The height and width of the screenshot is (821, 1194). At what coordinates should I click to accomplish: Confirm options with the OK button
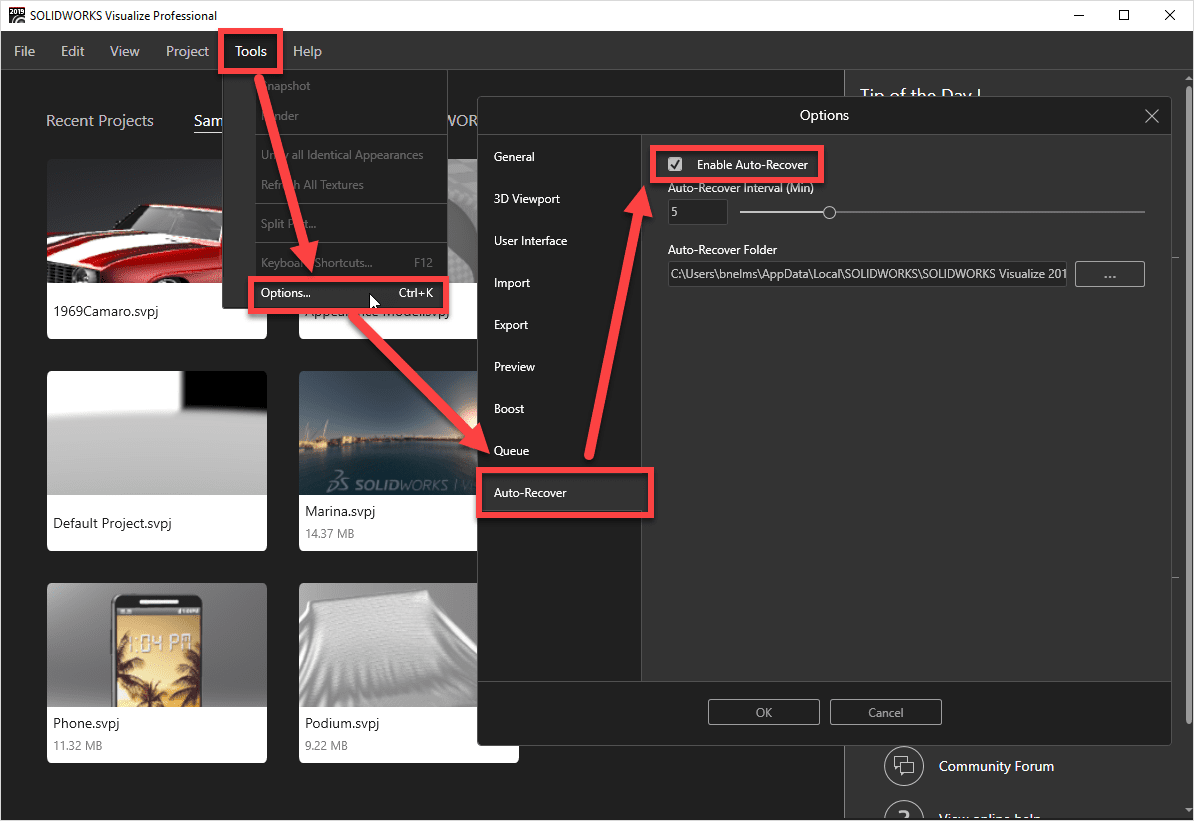[764, 712]
